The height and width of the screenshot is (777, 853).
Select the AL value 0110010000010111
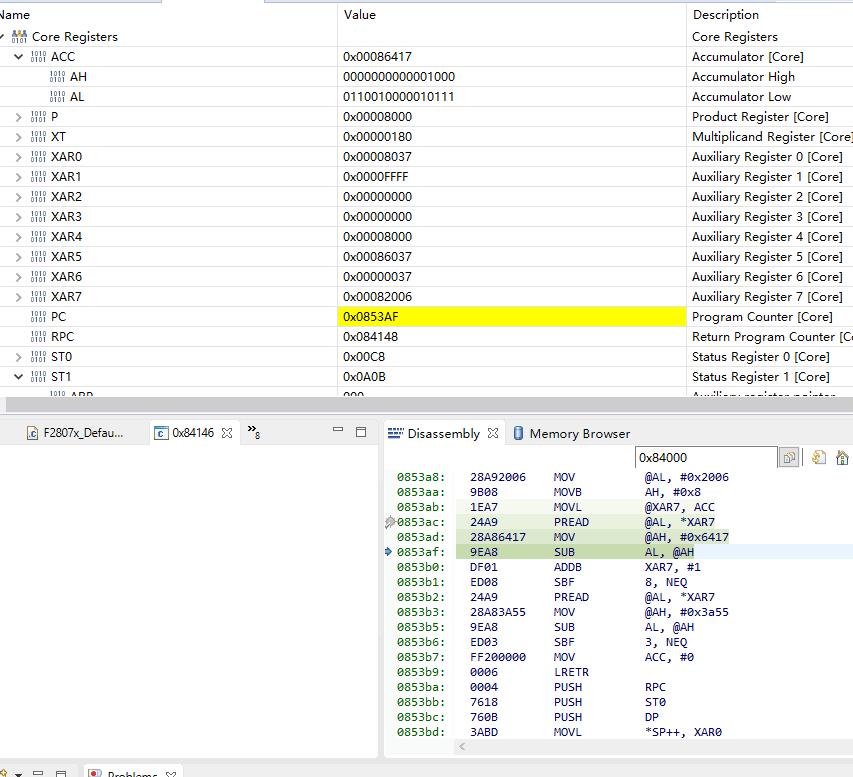point(398,97)
